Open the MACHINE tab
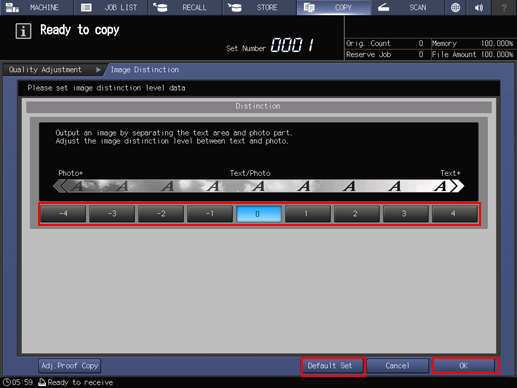 [x=36, y=7]
